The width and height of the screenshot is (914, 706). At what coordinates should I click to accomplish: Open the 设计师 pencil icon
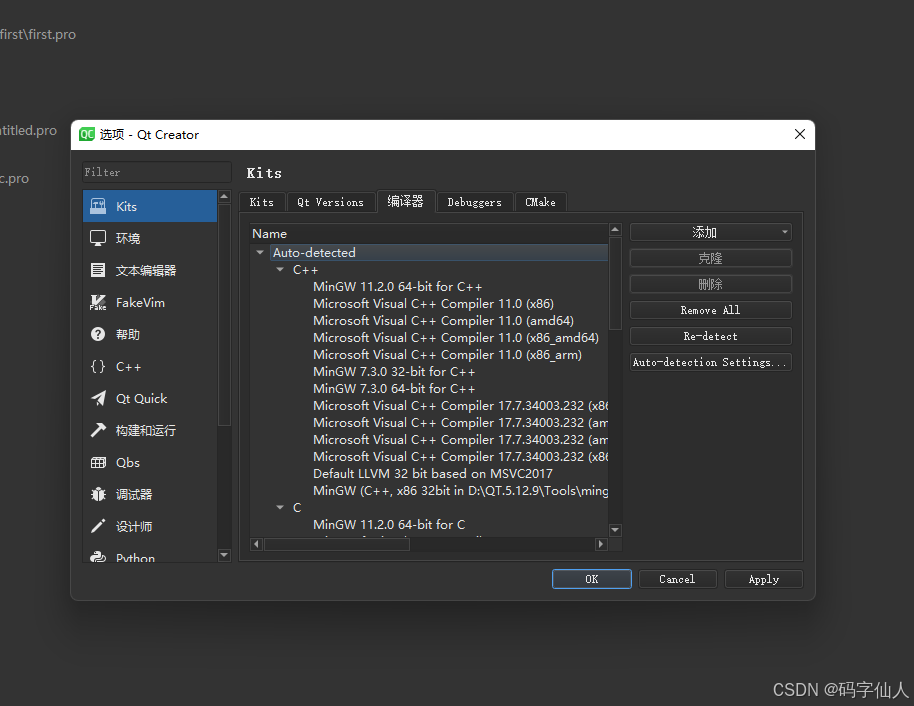(98, 526)
